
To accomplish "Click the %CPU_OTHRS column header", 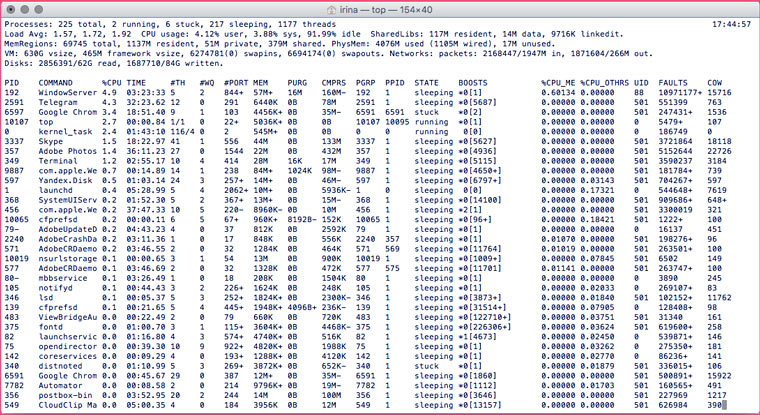I will click(x=604, y=83).
